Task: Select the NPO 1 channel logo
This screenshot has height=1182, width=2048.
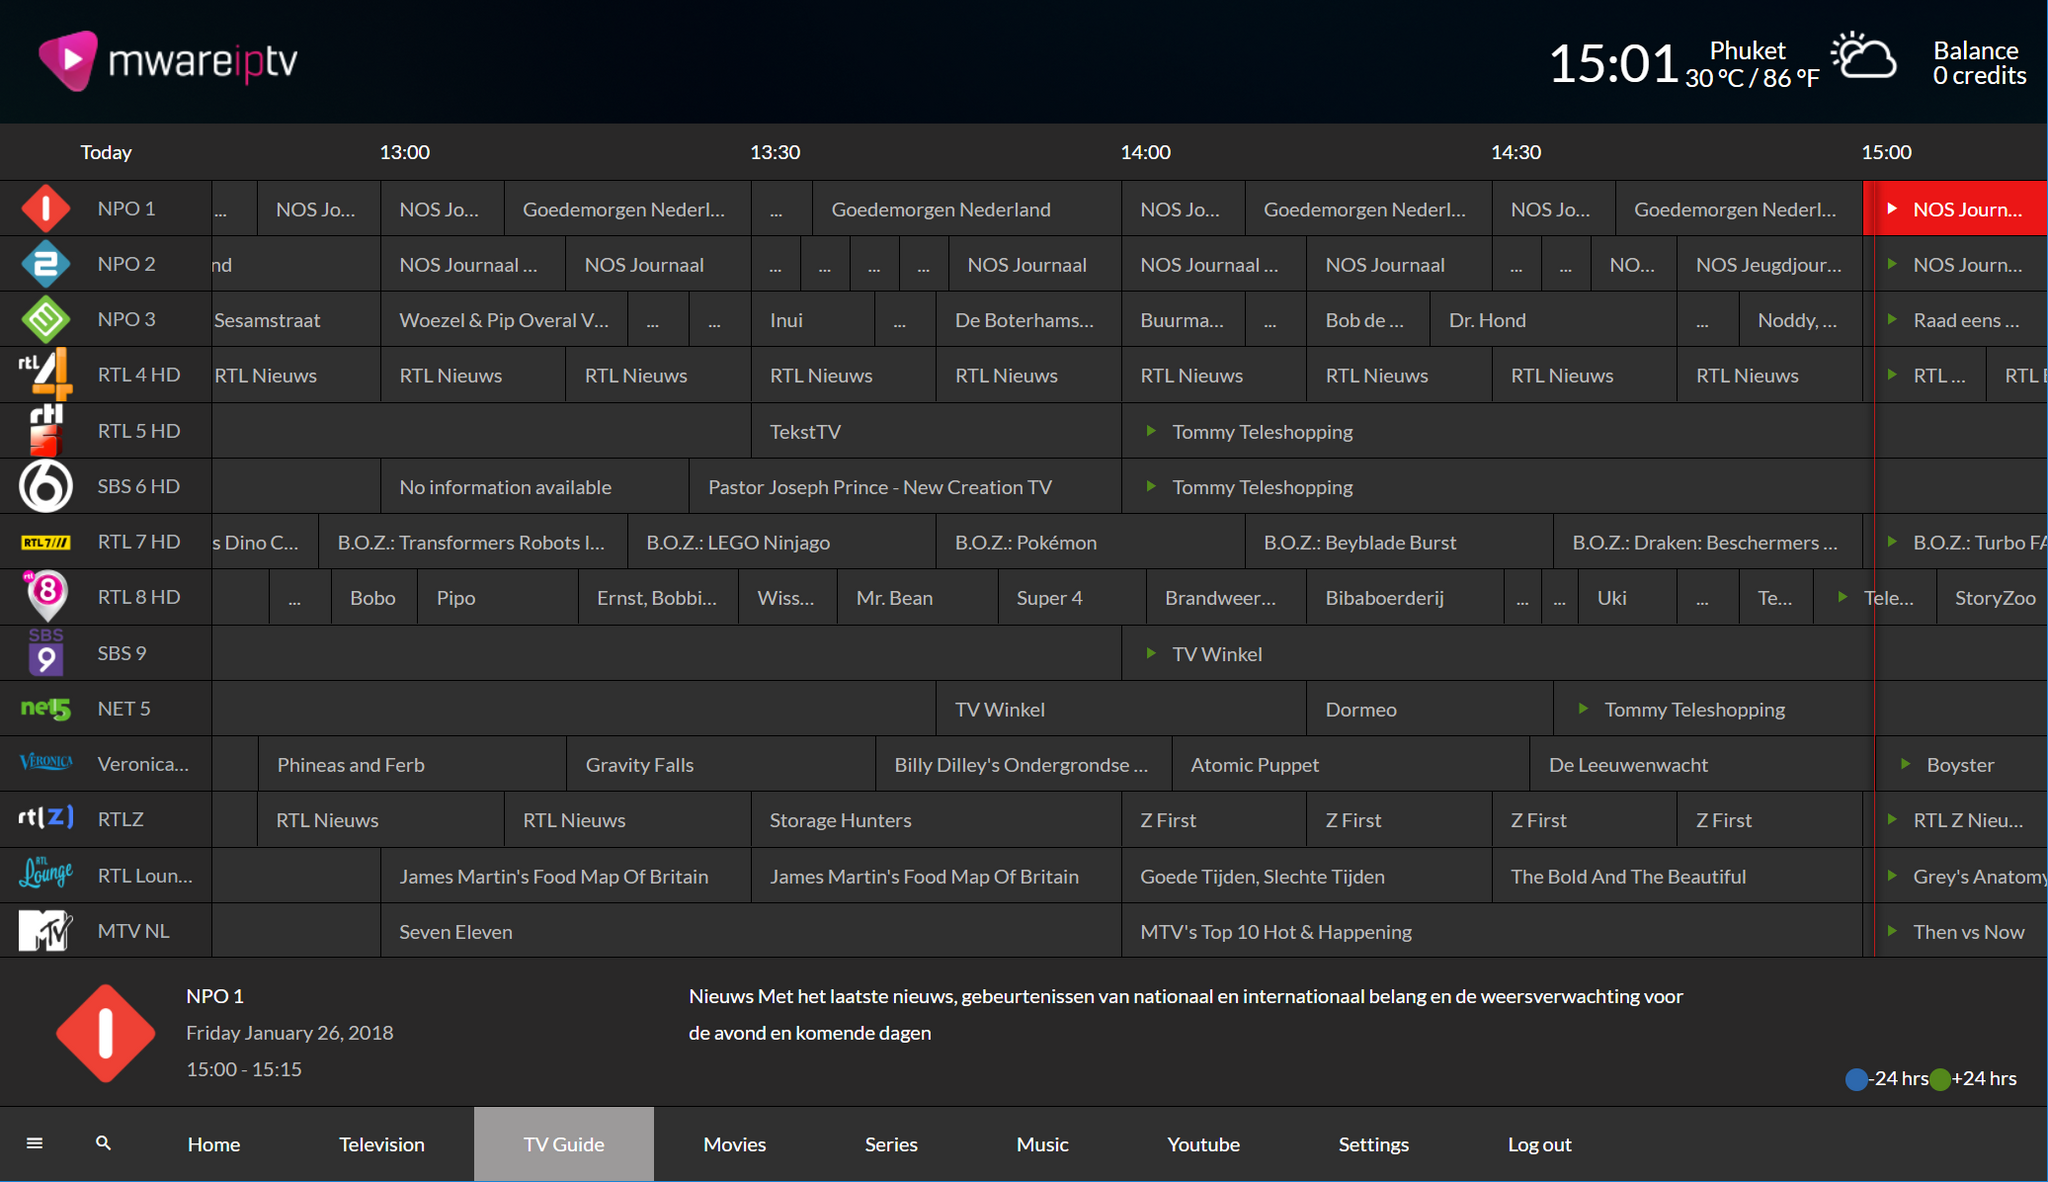Action: click(46, 209)
